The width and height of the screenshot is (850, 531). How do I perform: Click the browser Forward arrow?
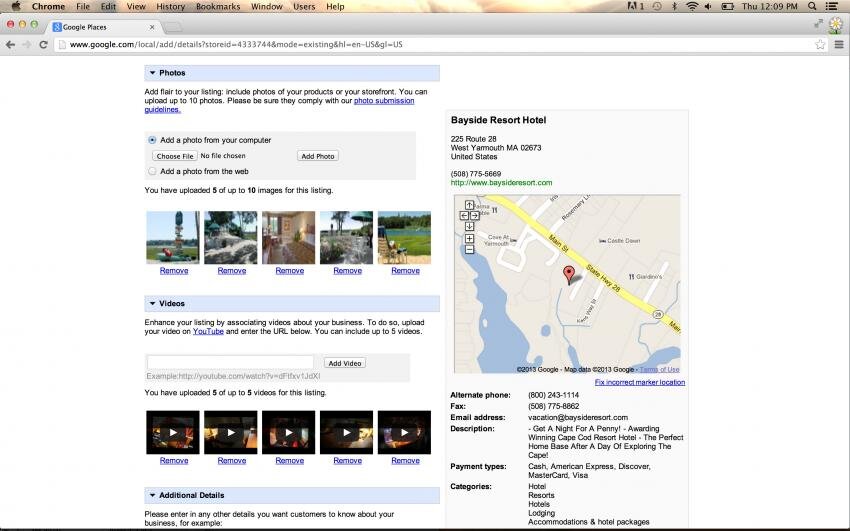[27, 44]
